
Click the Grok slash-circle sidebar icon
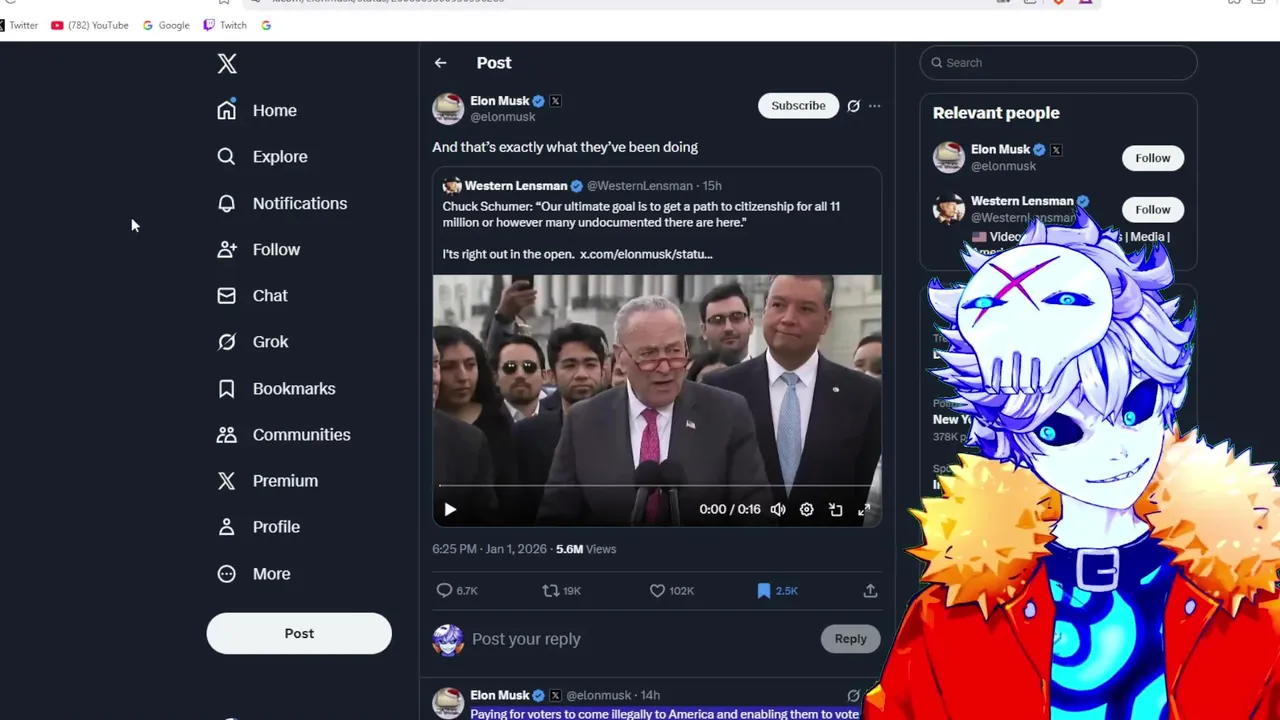[227, 342]
